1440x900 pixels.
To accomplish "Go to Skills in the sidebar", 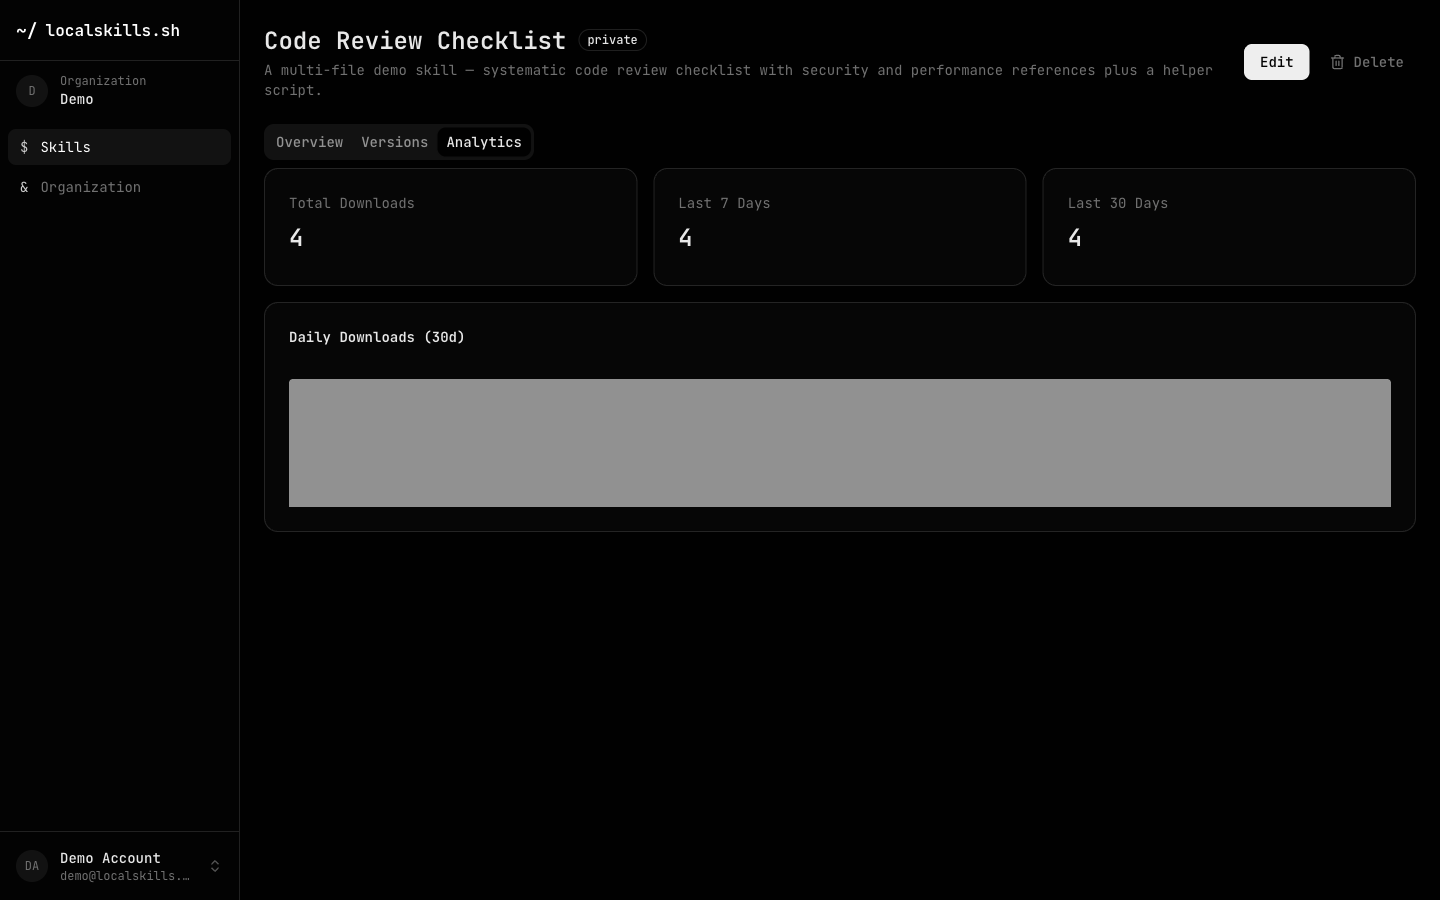I will click(119, 147).
